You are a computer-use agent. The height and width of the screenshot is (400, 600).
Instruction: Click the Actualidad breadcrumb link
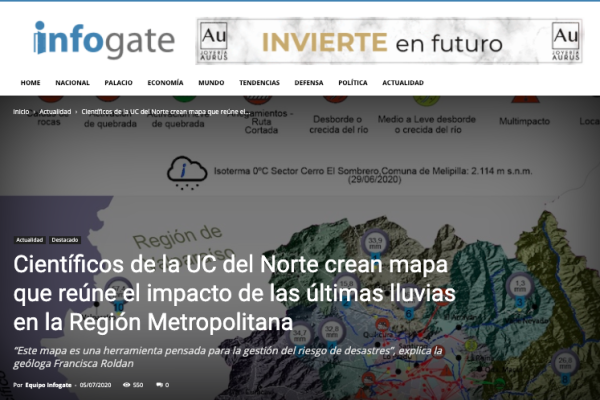tap(55, 112)
